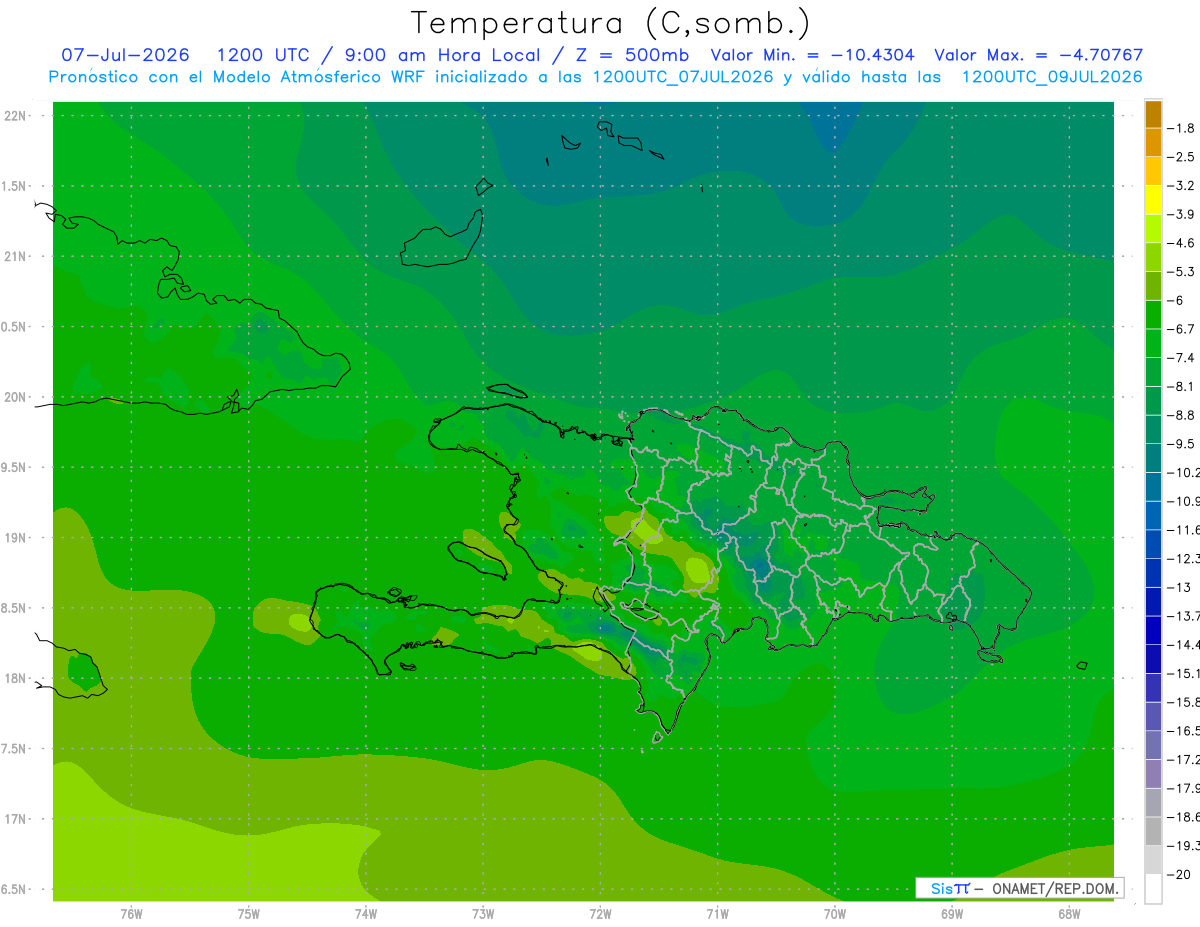
Task: Click legend swatch between -14.4 and -15.1
Action: pos(1153,659)
